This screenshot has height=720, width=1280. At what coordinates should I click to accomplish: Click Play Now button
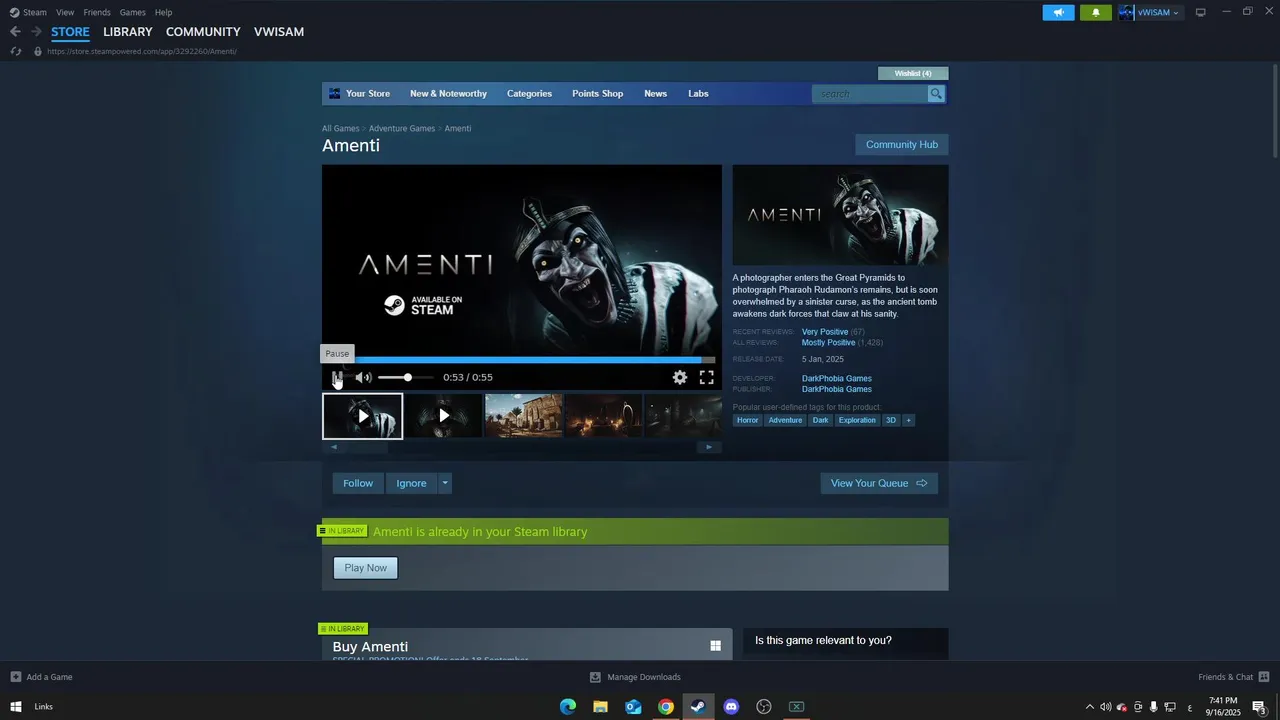click(x=365, y=568)
